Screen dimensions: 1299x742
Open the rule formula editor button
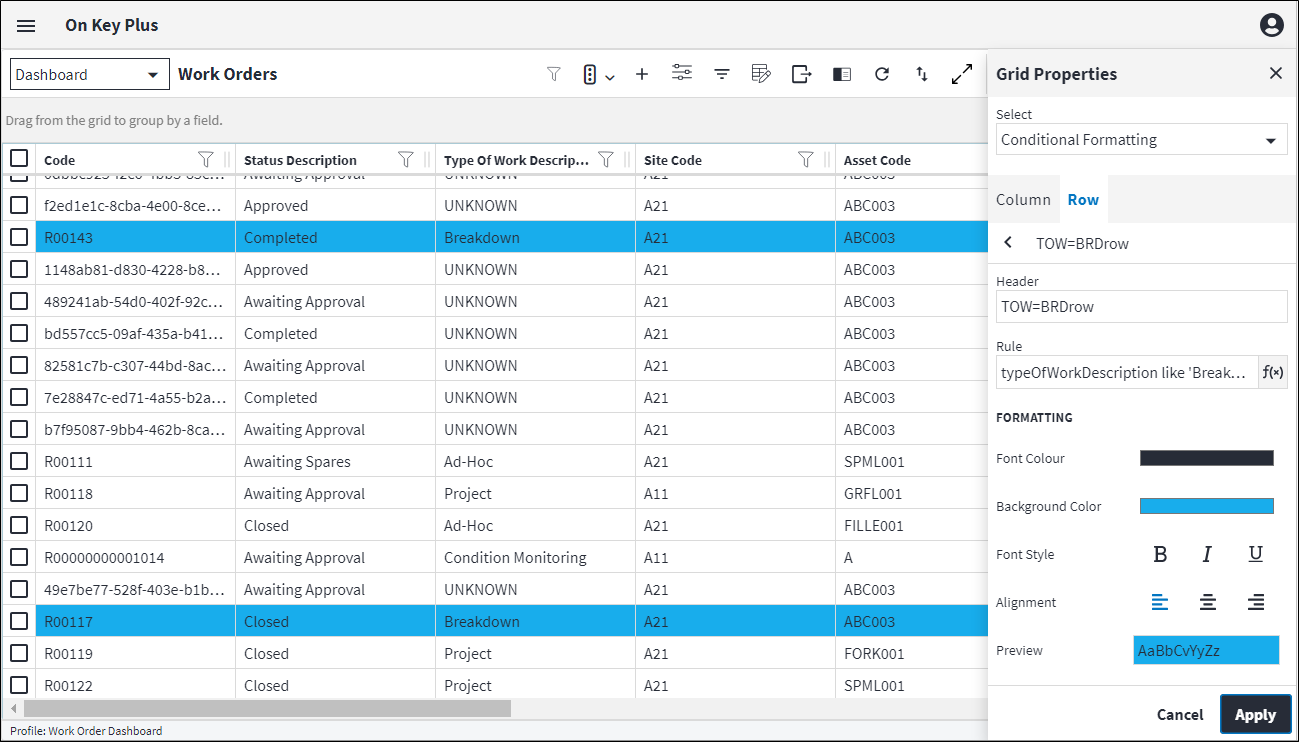(x=1272, y=372)
